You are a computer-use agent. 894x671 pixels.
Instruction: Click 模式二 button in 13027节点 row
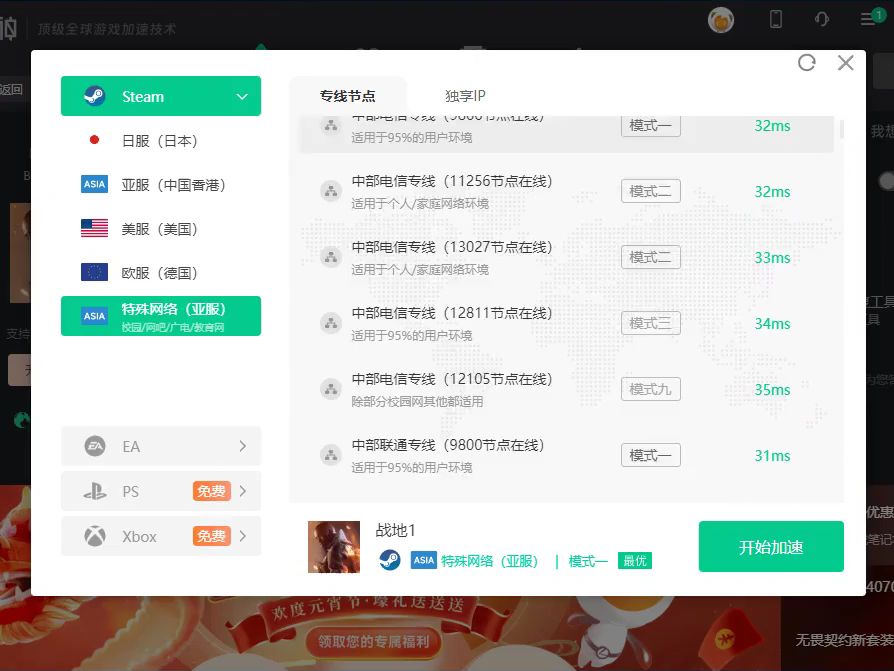[x=651, y=257]
